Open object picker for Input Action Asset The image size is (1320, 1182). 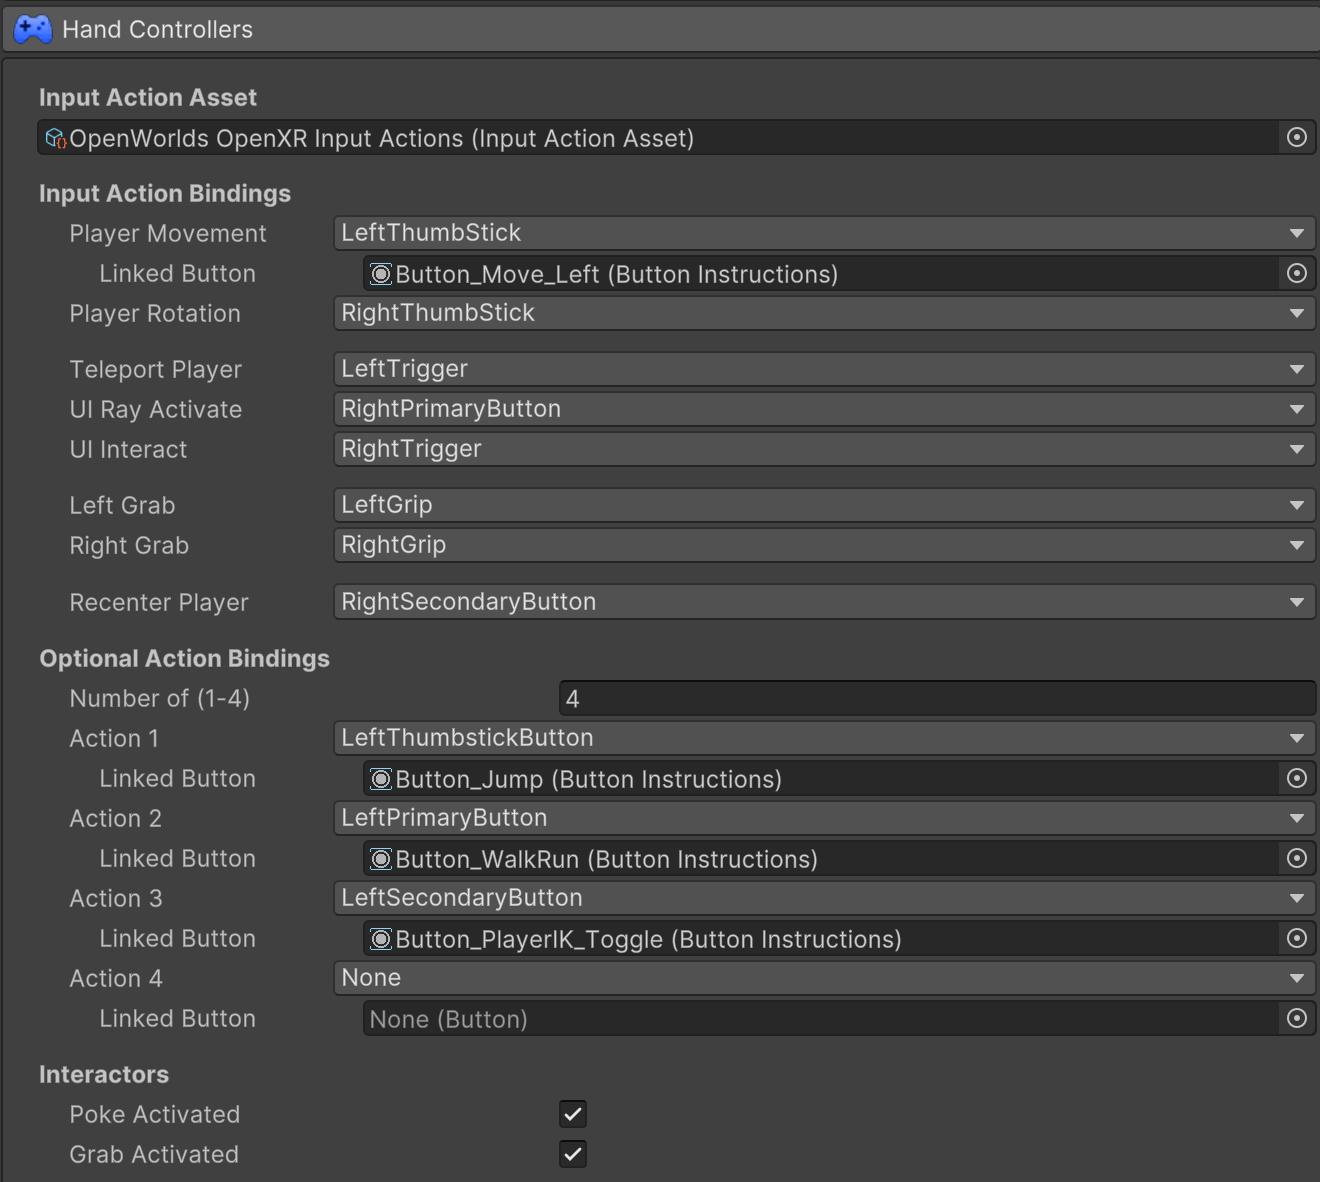(1296, 138)
